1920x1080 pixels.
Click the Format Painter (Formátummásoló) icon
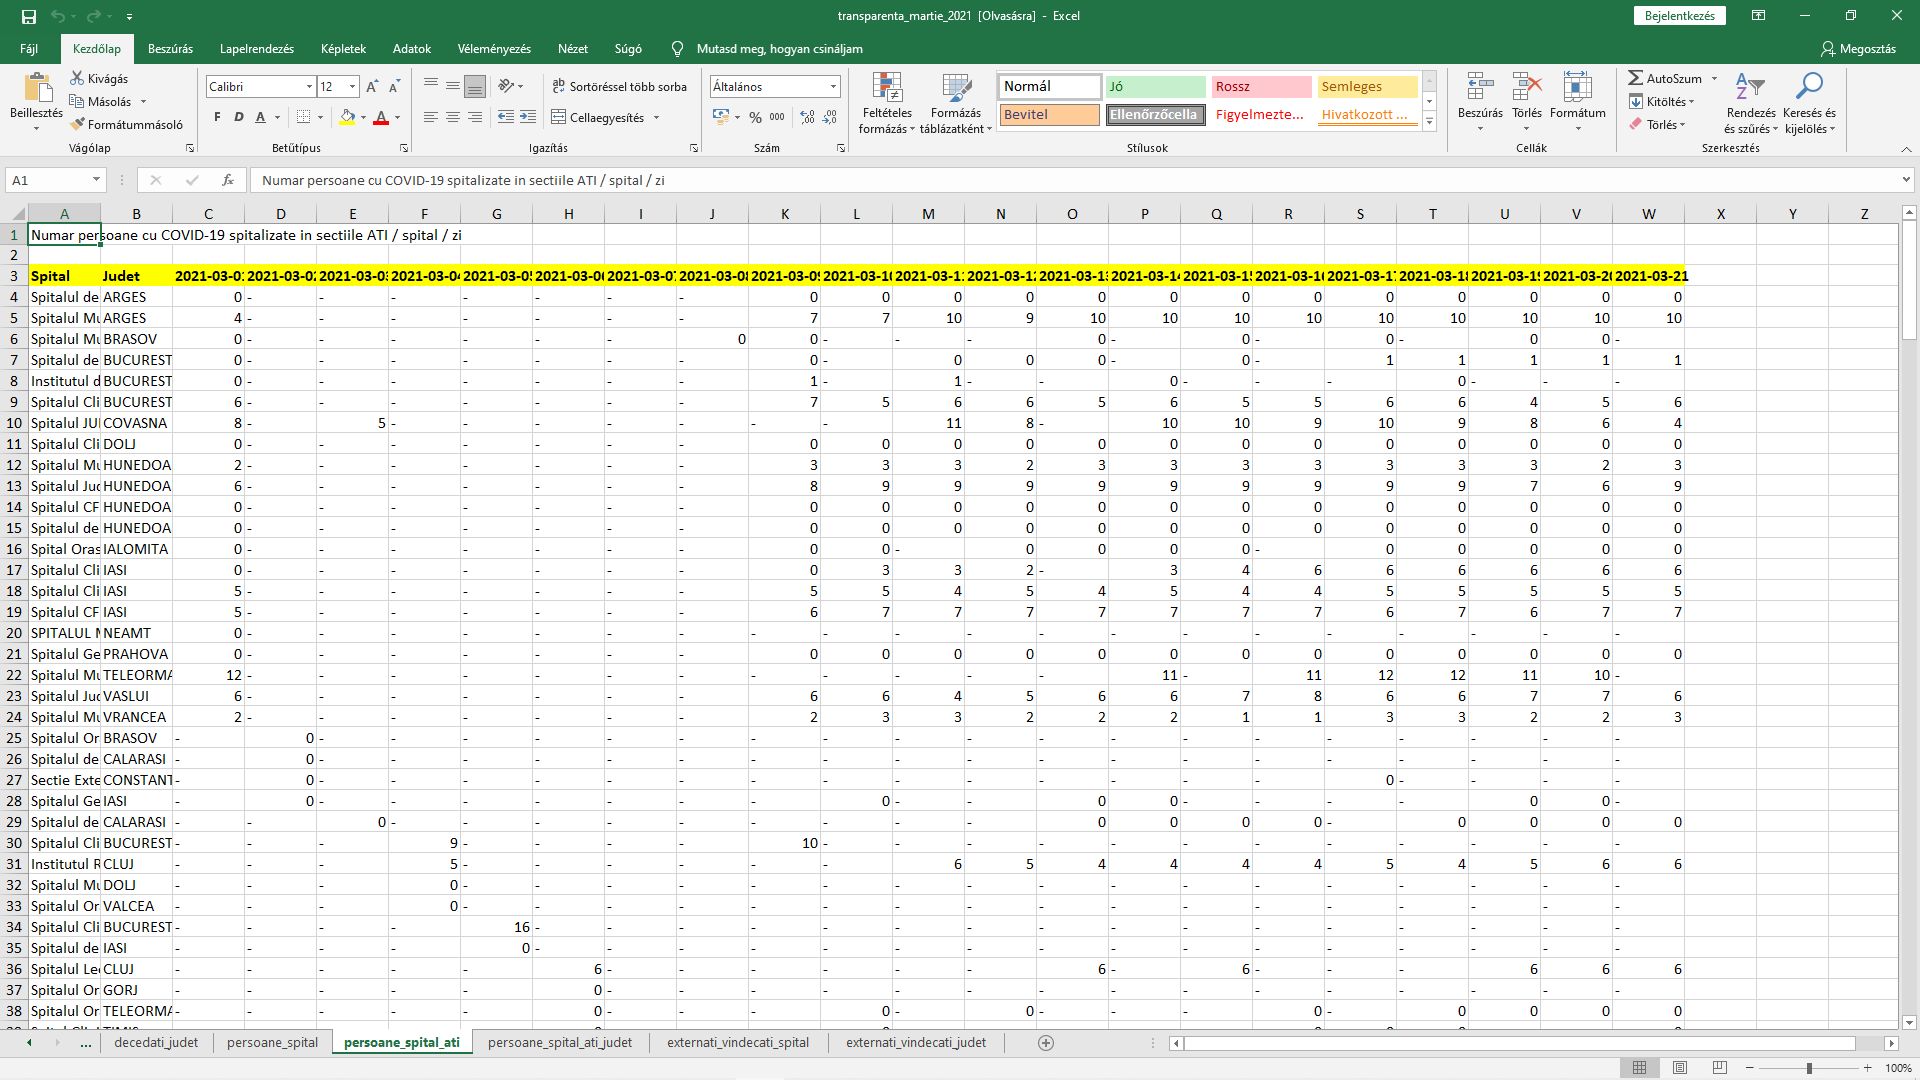pyautogui.click(x=77, y=125)
